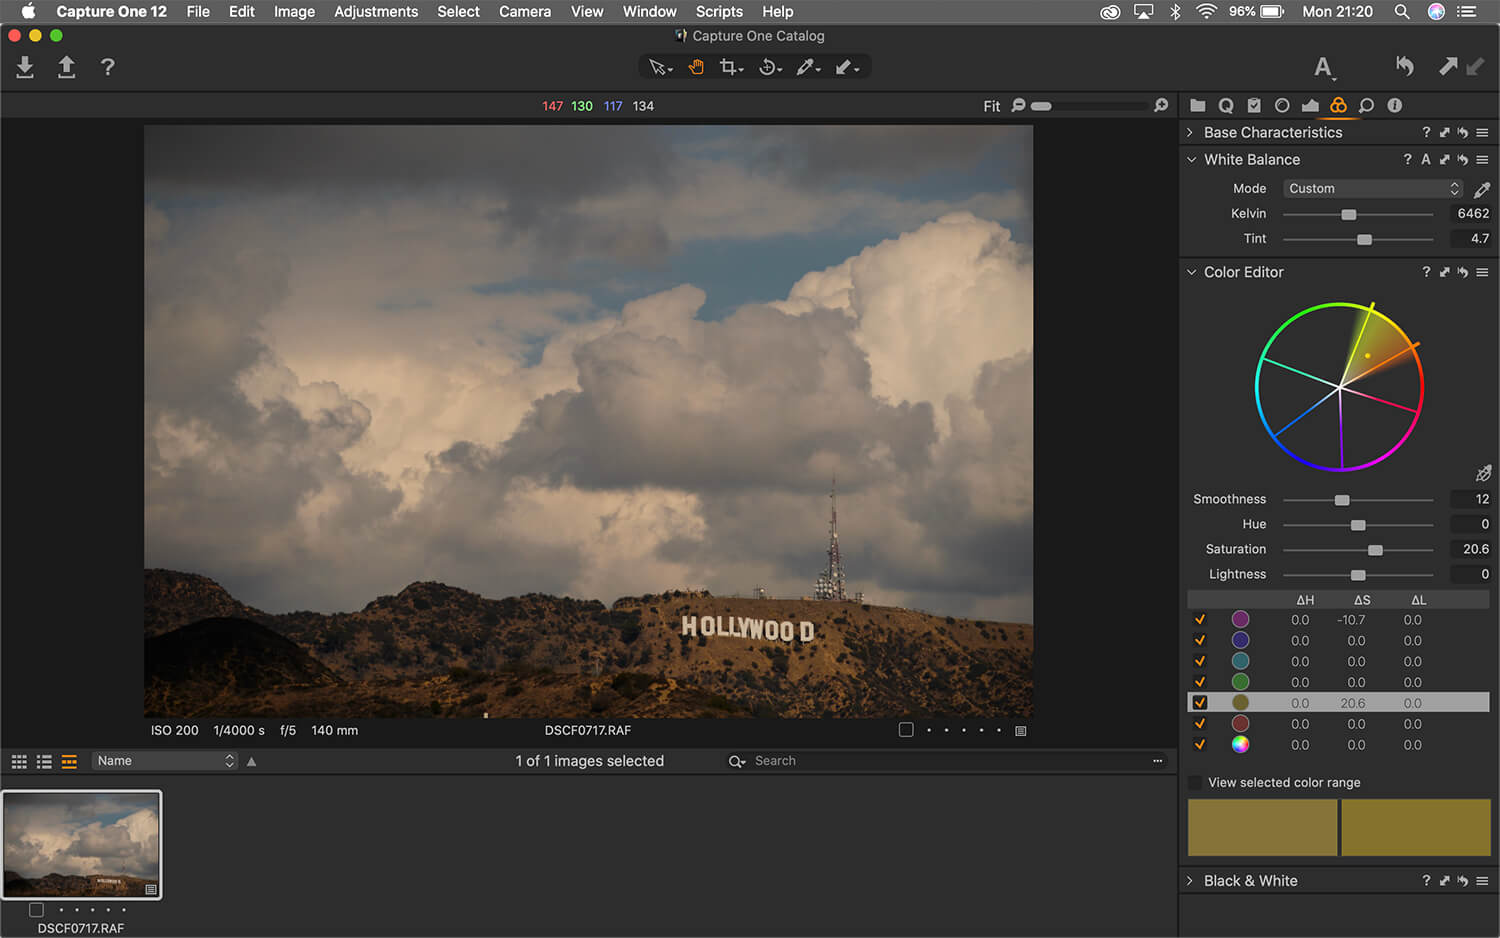The image size is (1500, 938).
Task: Toggle the selected yellow range checkbox
Action: coord(1200,703)
